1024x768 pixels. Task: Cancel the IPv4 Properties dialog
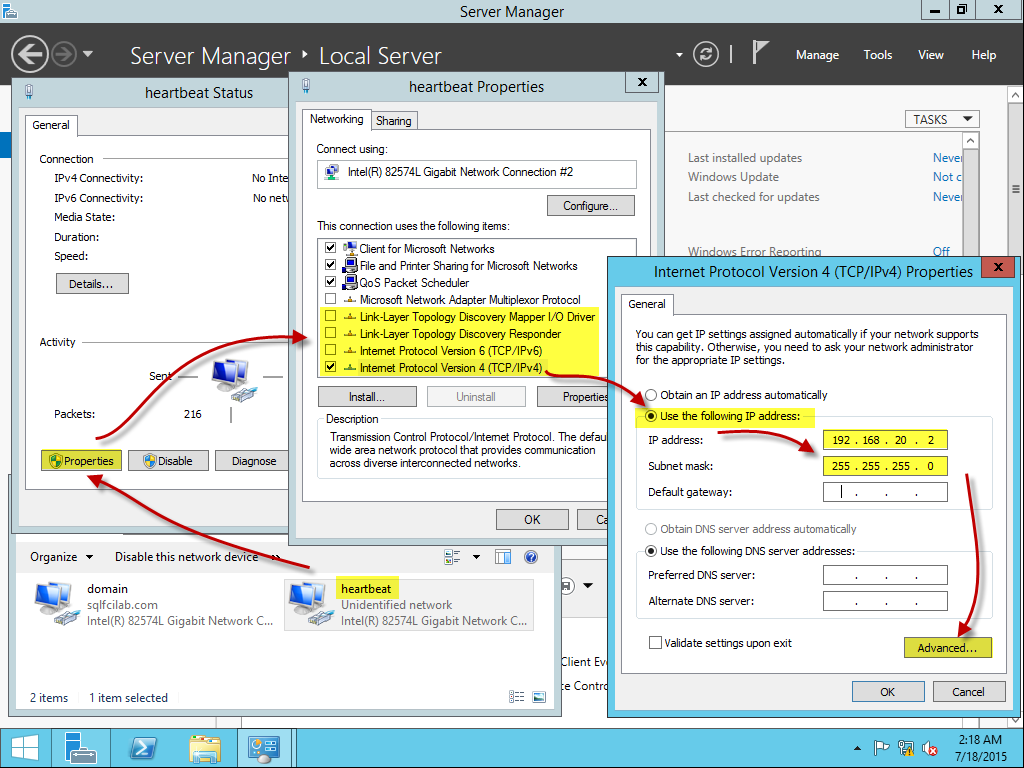point(968,692)
